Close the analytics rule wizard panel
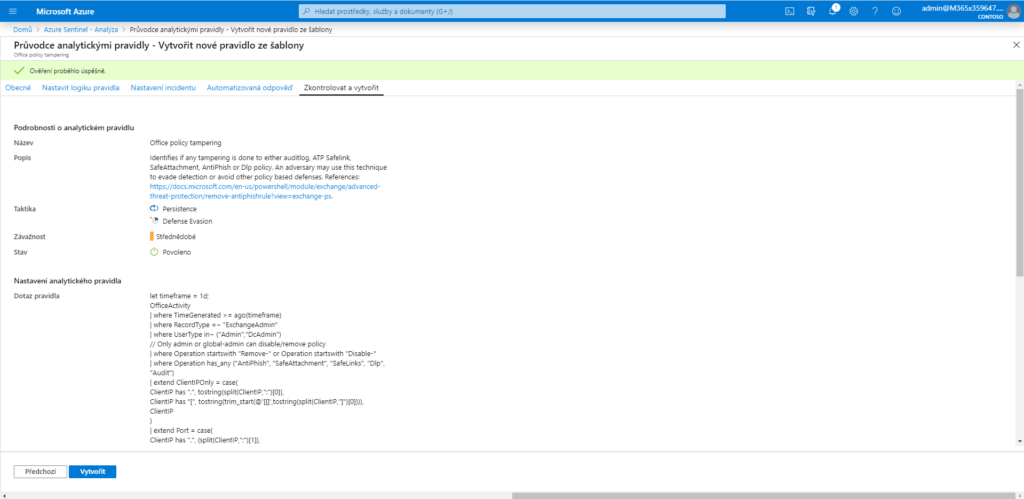The height and width of the screenshot is (499, 1024). (1016, 46)
